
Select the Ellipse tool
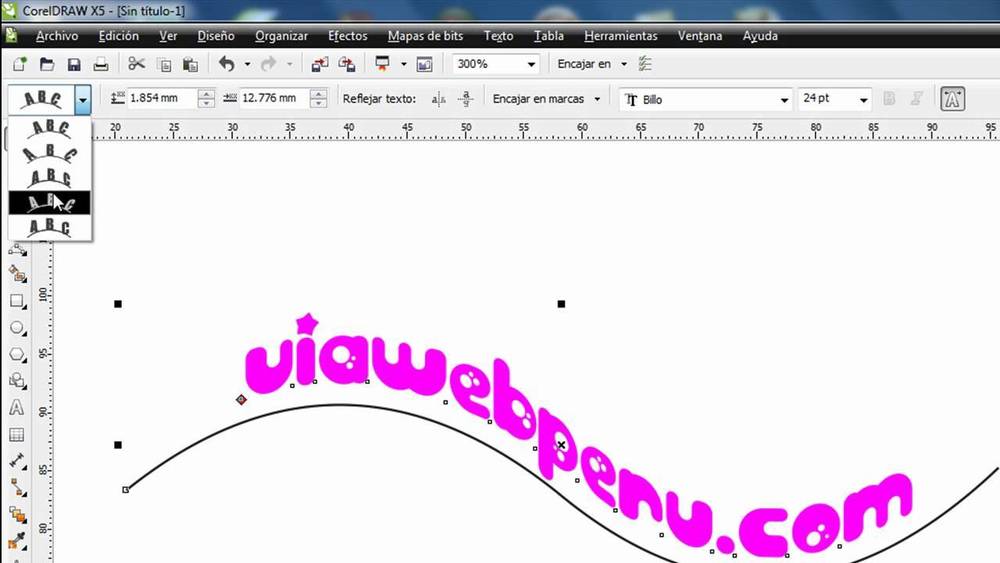[17, 328]
